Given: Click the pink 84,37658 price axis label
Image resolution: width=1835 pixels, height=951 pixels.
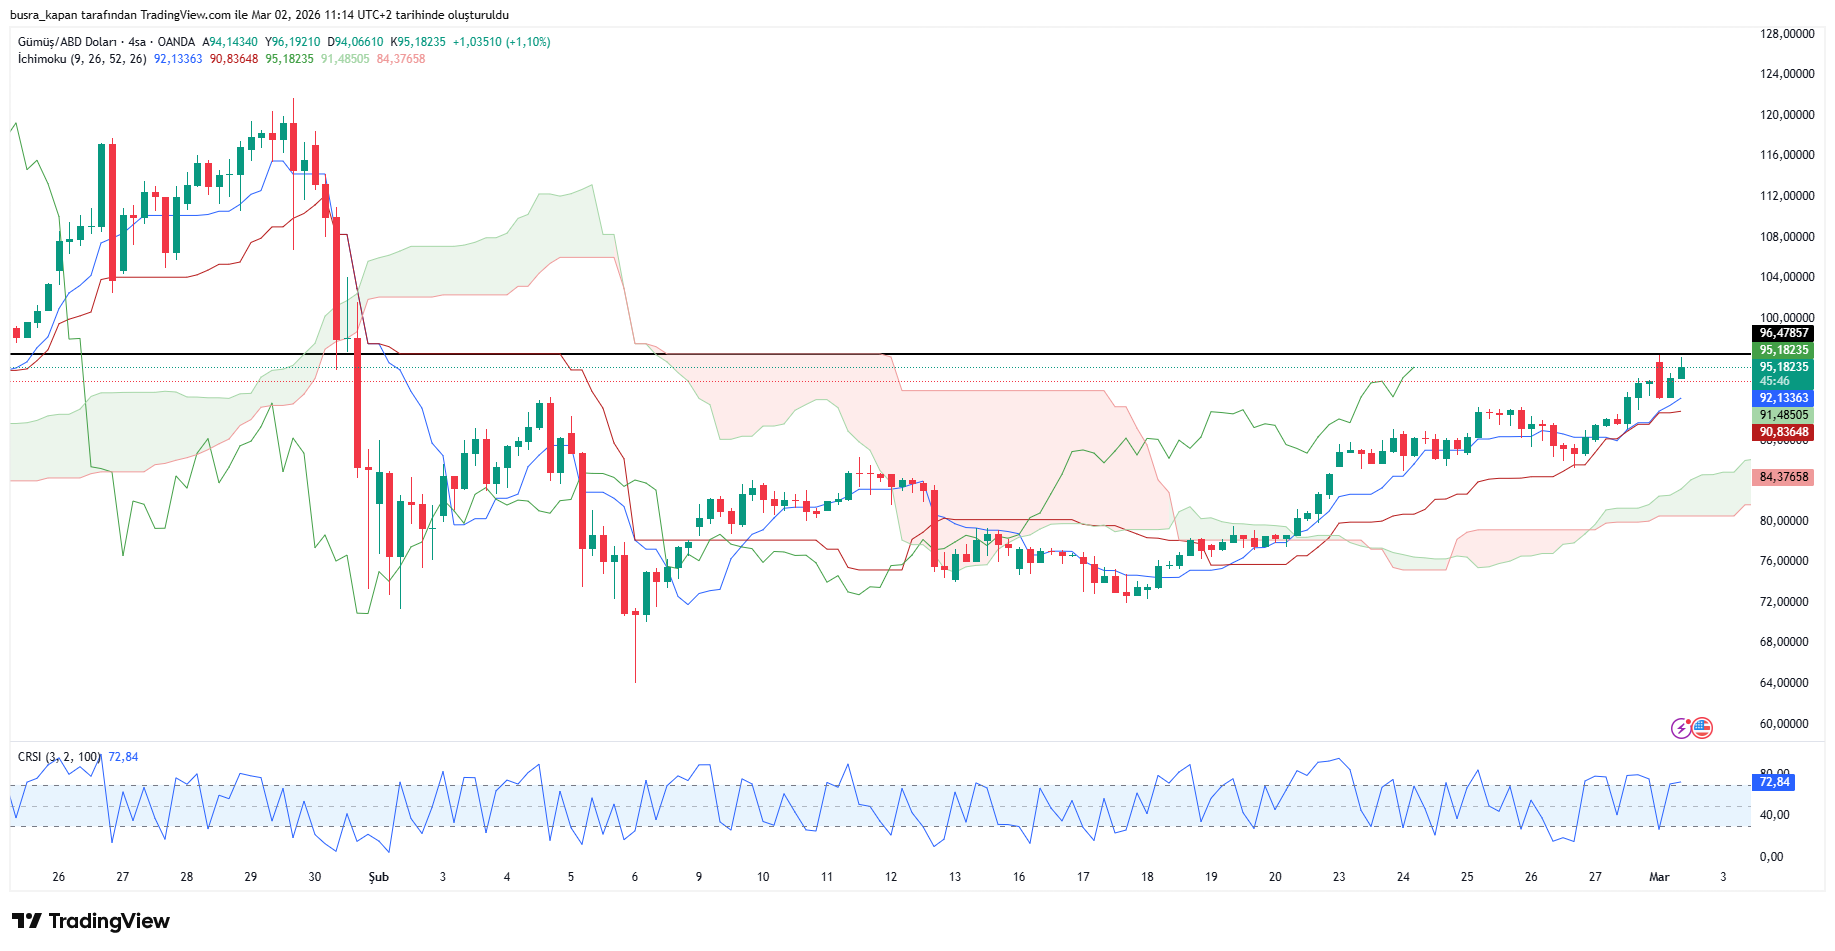Looking at the screenshot, I should [1783, 477].
